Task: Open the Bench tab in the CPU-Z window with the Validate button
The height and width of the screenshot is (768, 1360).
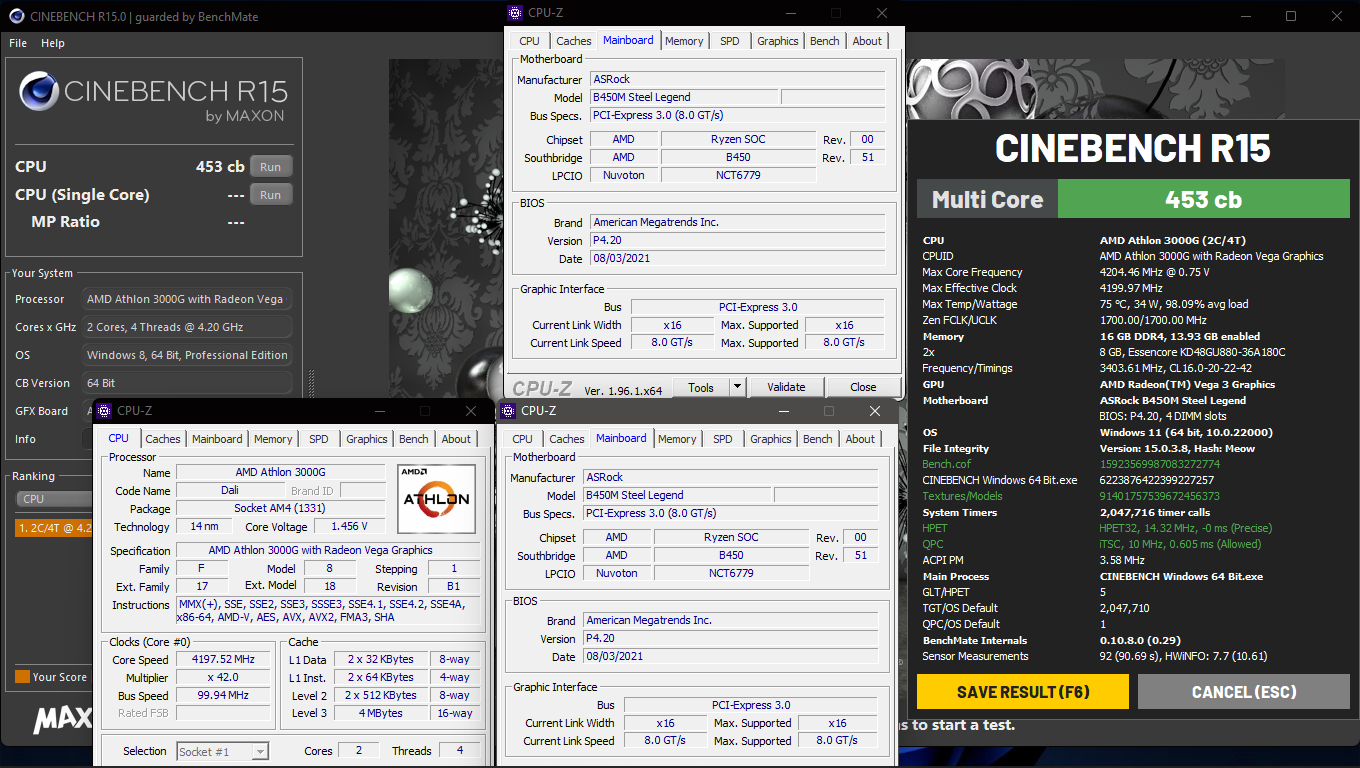Action: (825, 41)
